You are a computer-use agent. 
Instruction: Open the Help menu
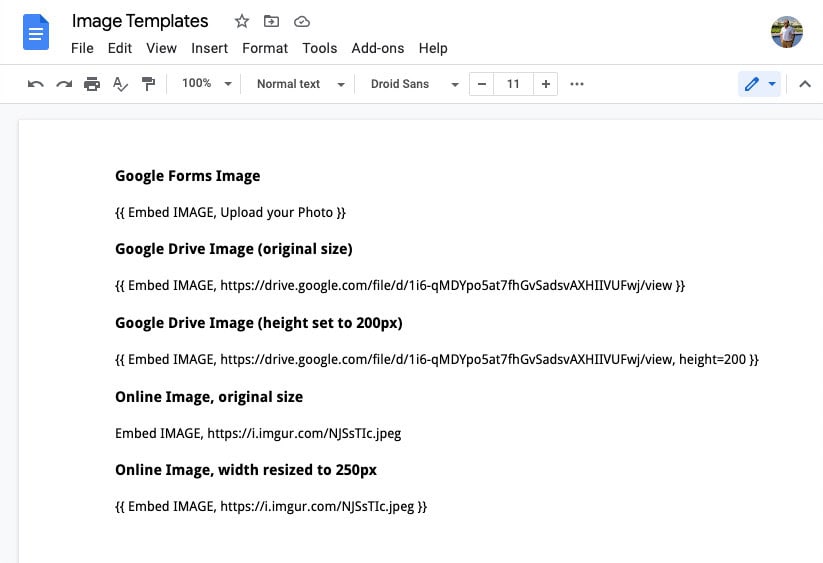tap(433, 48)
